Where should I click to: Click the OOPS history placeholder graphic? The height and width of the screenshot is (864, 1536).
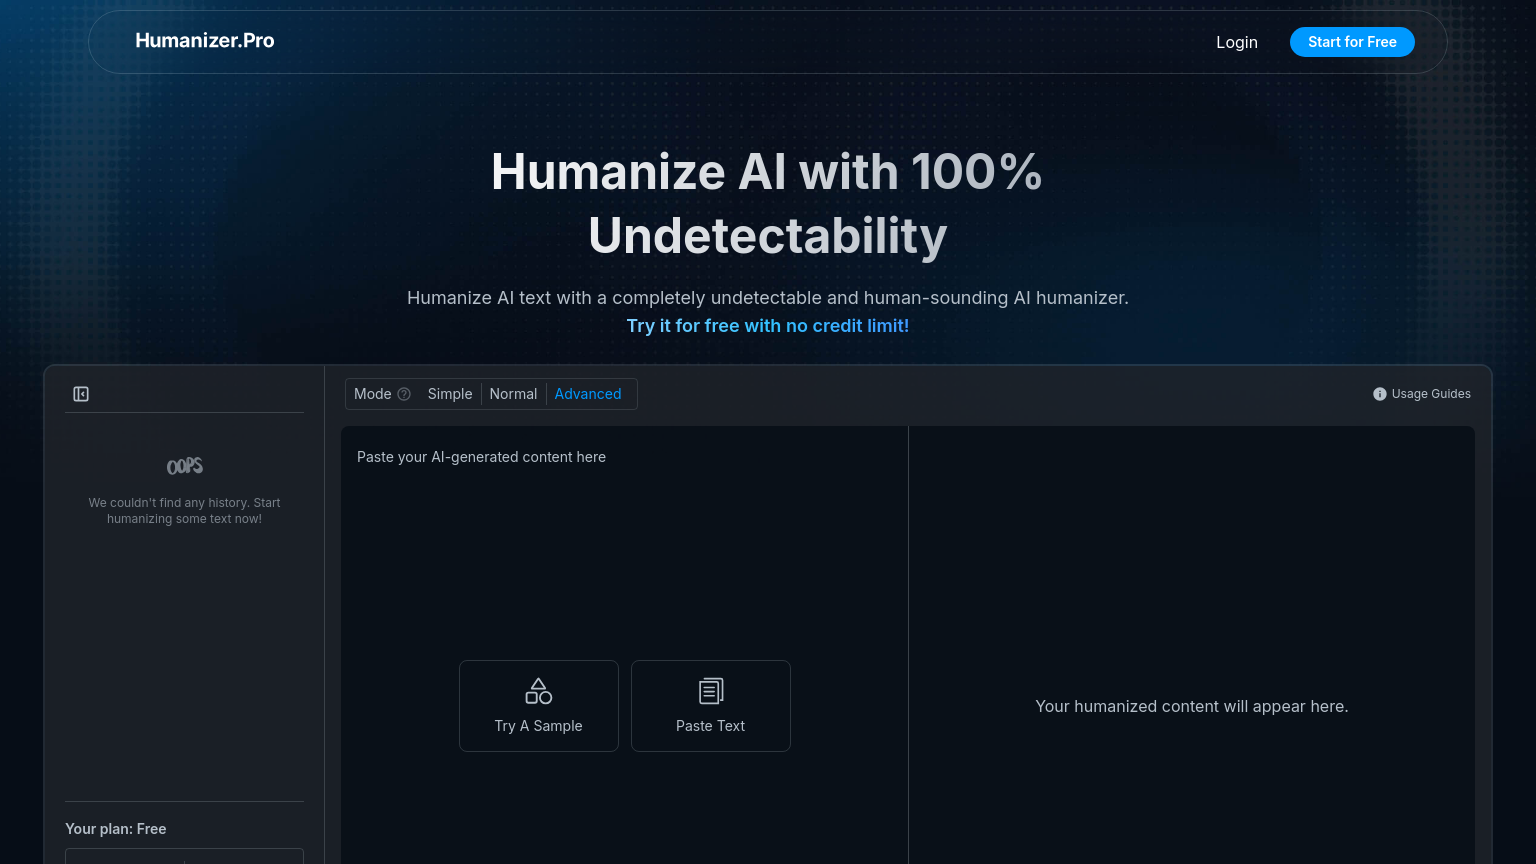(x=184, y=465)
